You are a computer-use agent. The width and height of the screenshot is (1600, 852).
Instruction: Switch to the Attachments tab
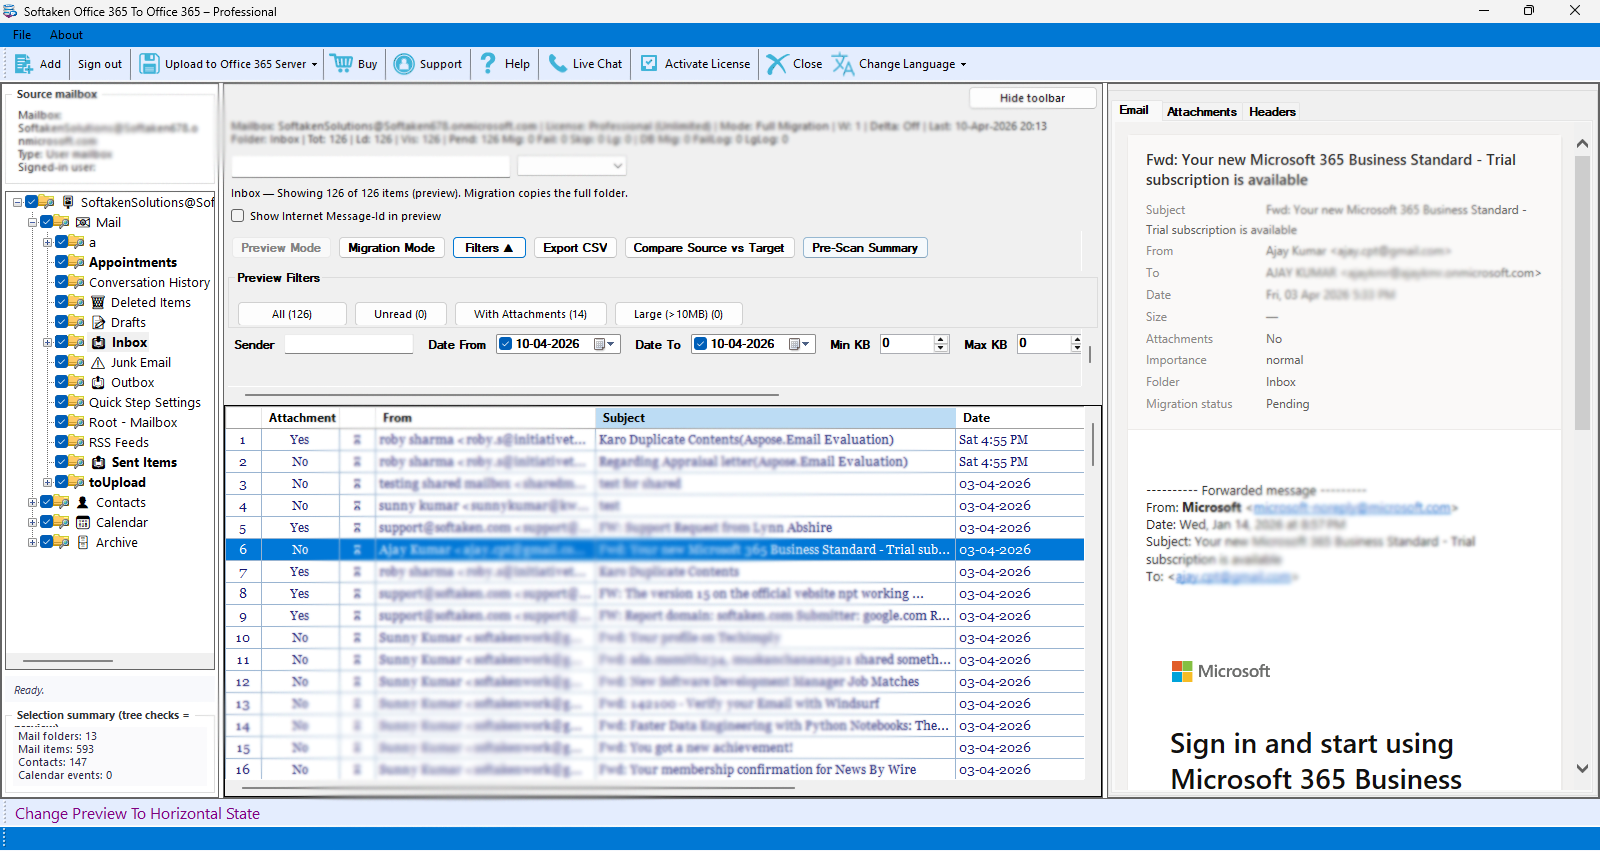1201,112
